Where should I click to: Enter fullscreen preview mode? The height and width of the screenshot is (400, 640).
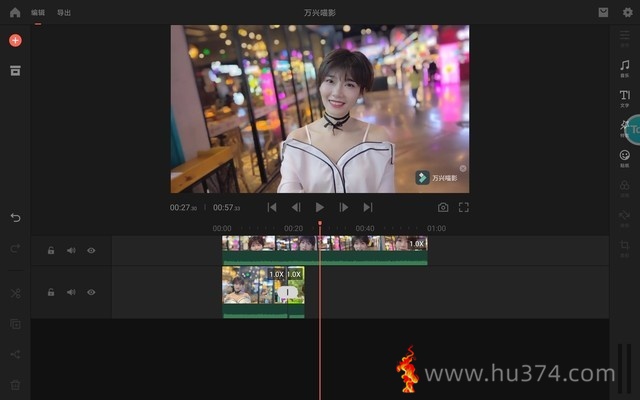[464, 207]
